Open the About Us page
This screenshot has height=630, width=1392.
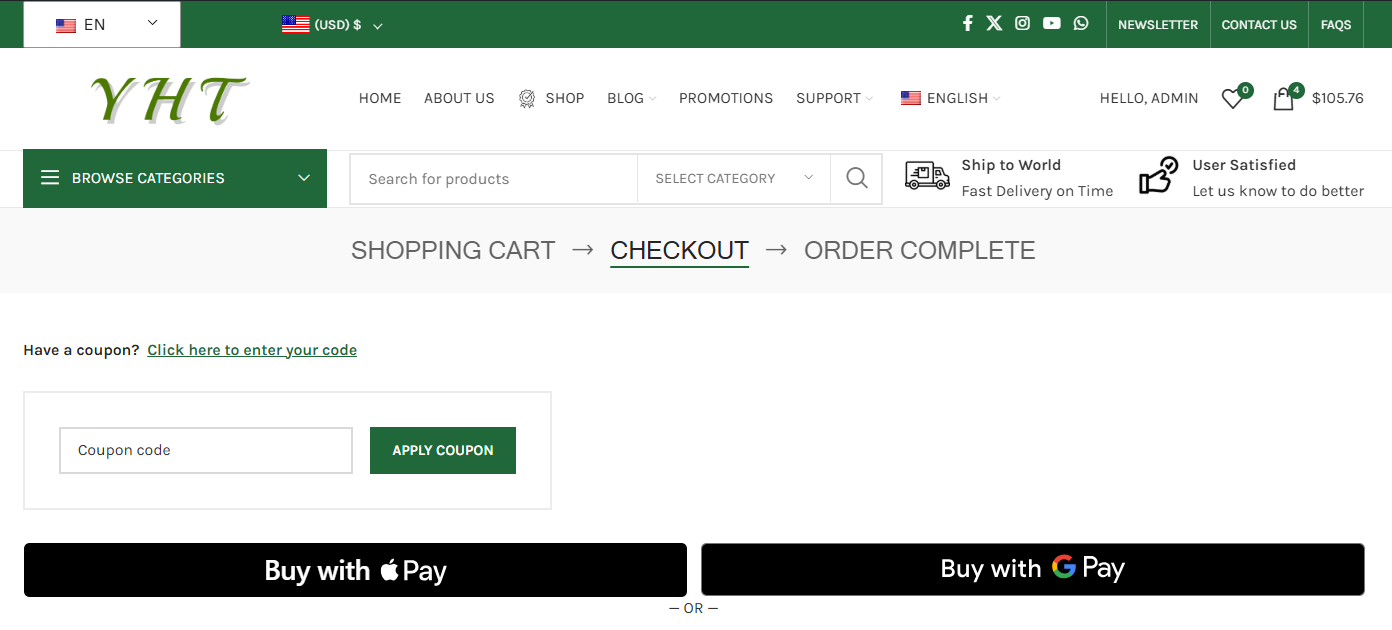(x=459, y=98)
